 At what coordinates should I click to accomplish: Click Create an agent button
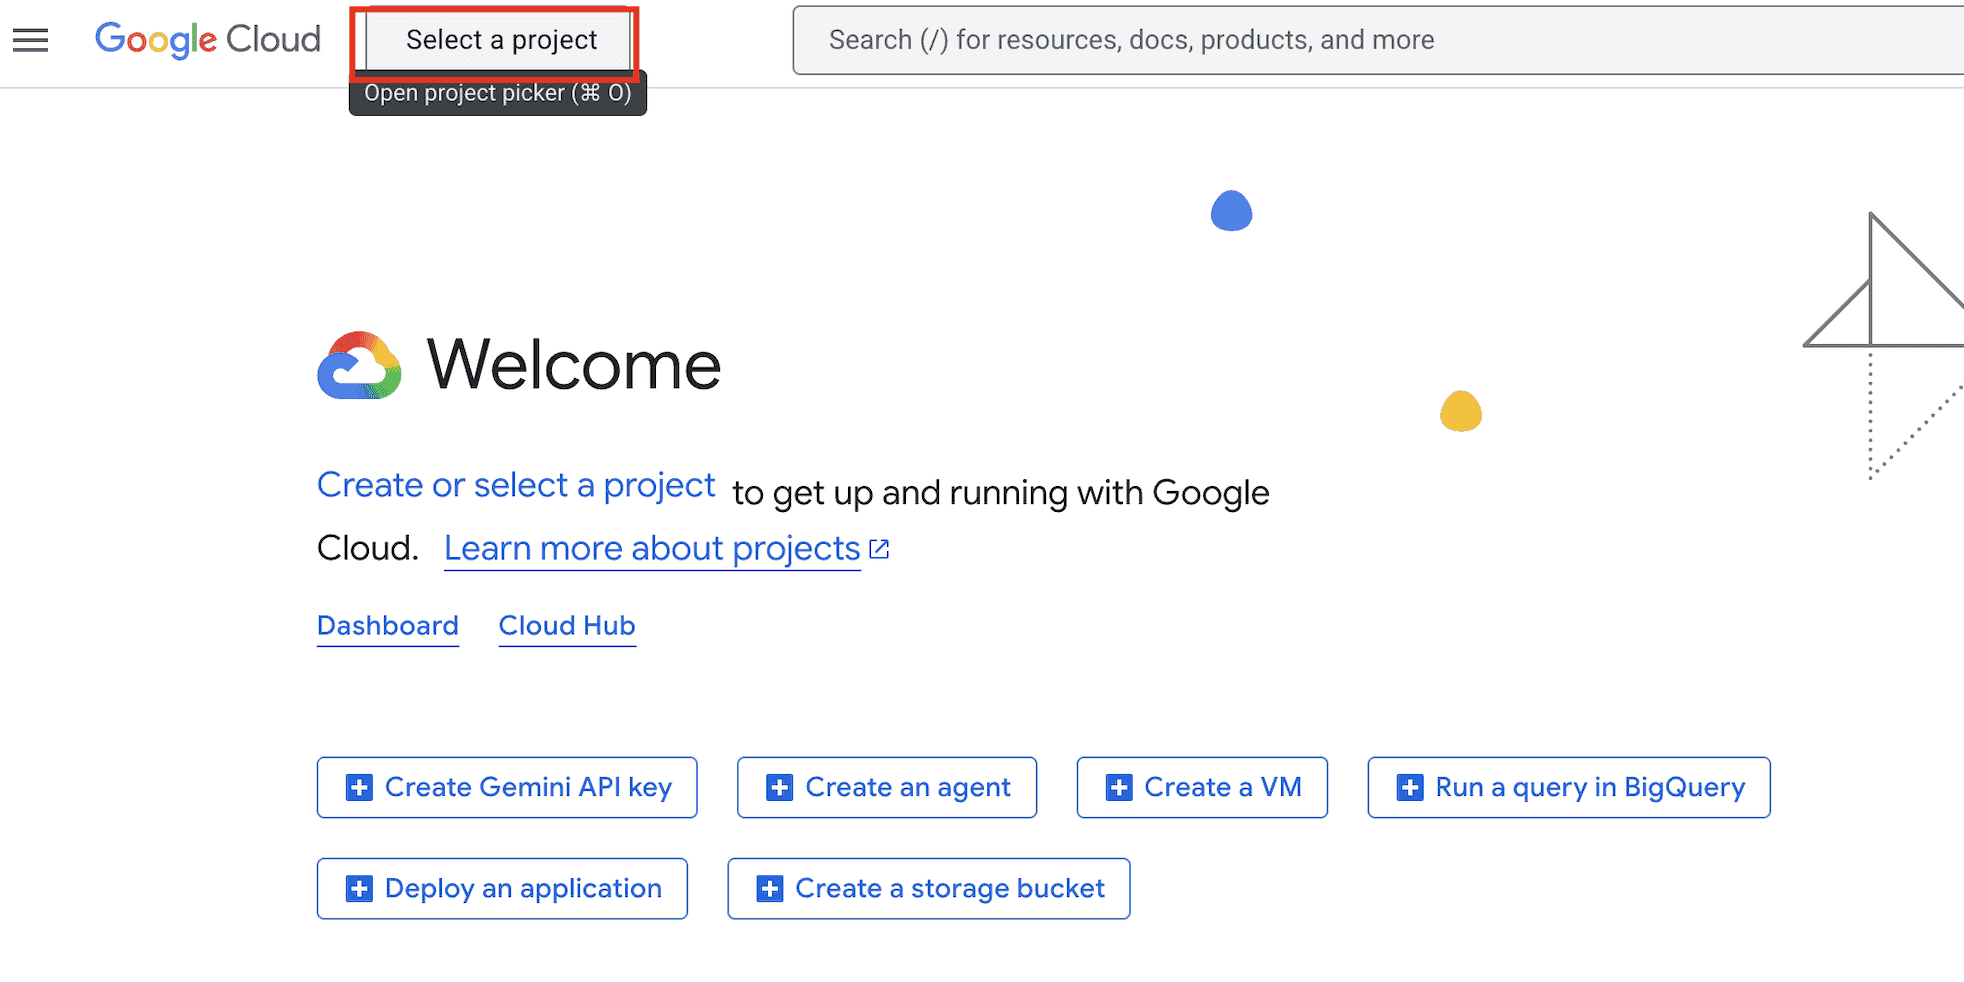click(x=887, y=788)
